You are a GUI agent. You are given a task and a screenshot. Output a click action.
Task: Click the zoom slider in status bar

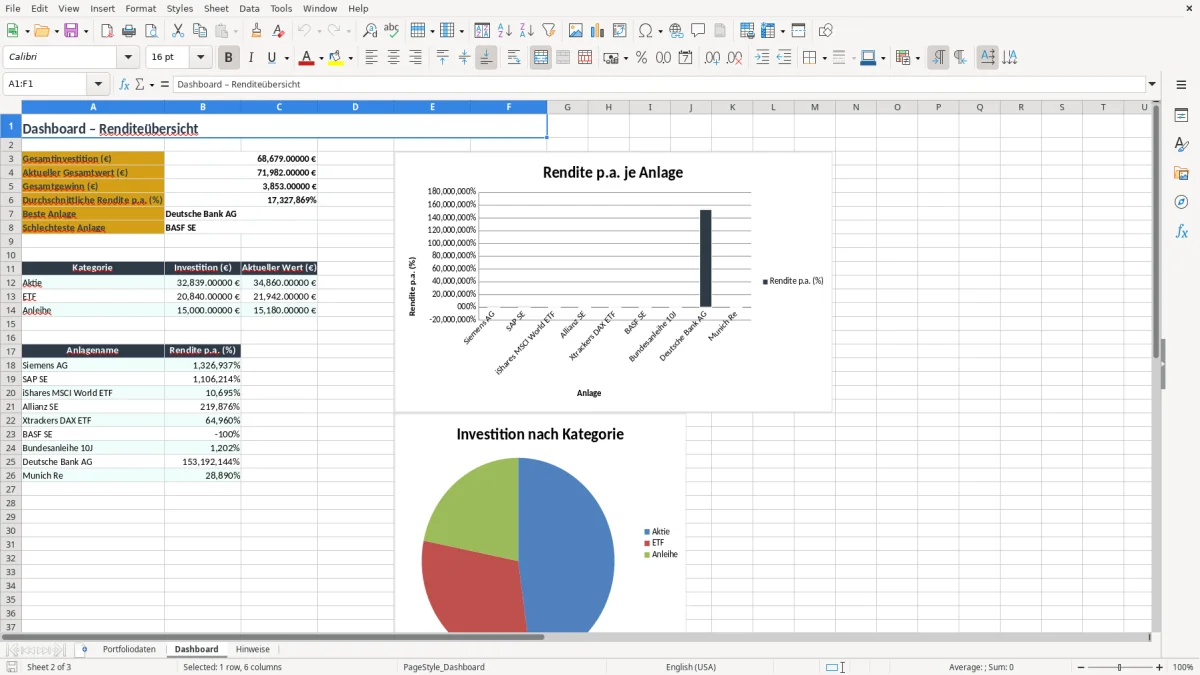[x=1120, y=667]
